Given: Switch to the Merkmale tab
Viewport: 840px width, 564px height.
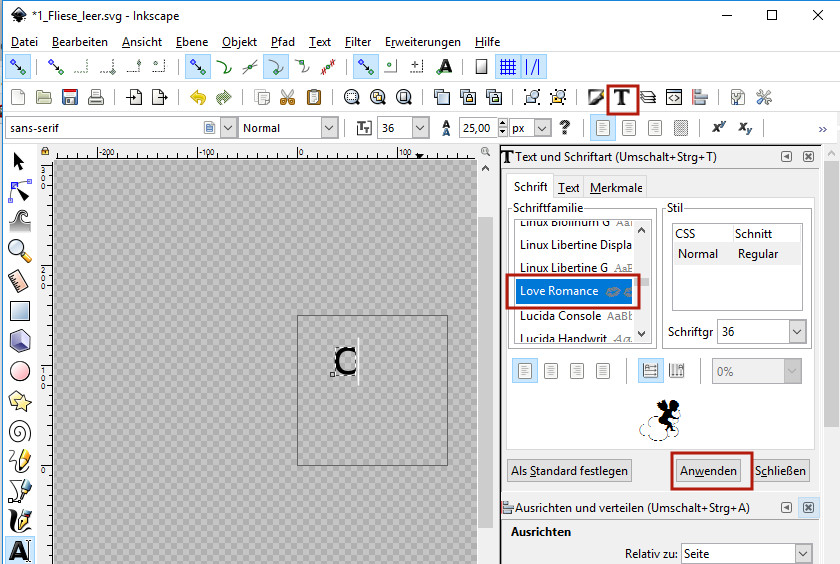Looking at the screenshot, I should pyautogui.click(x=616, y=188).
